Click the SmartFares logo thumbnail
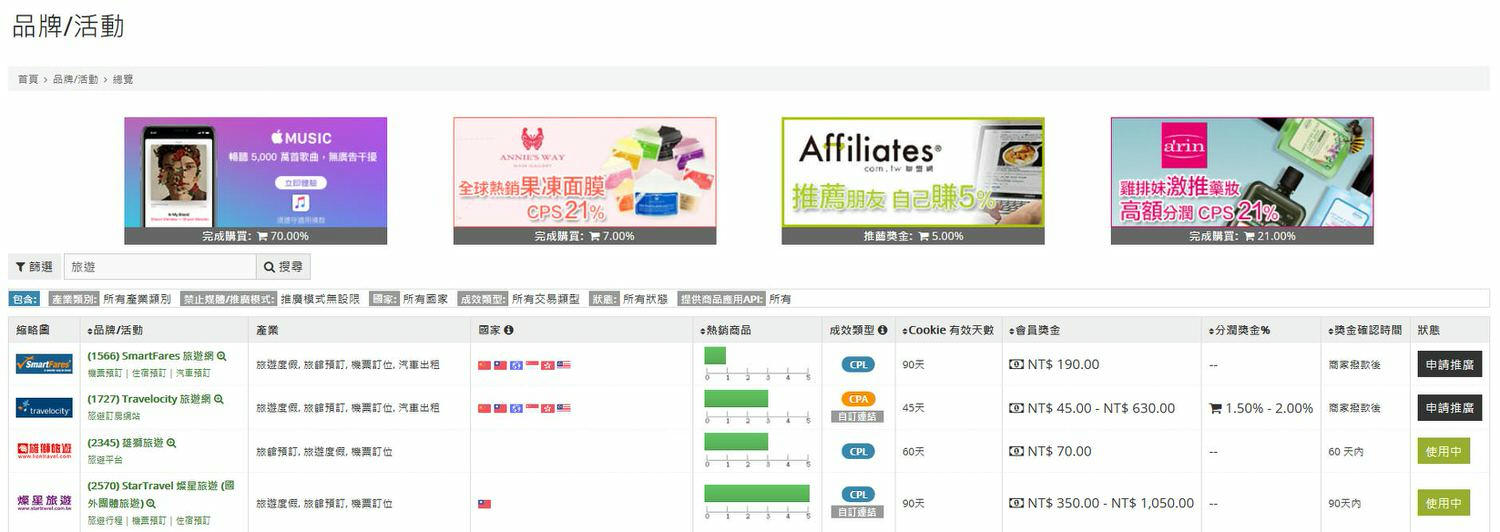This screenshot has width=1500, height=532. (x=44, y=364)
